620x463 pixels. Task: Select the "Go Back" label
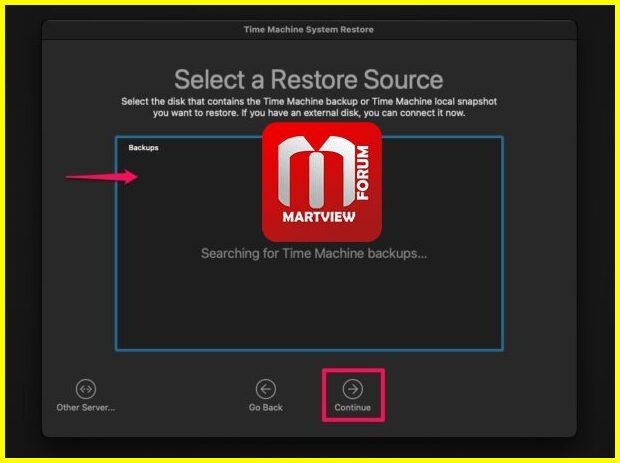click(266, 407)
